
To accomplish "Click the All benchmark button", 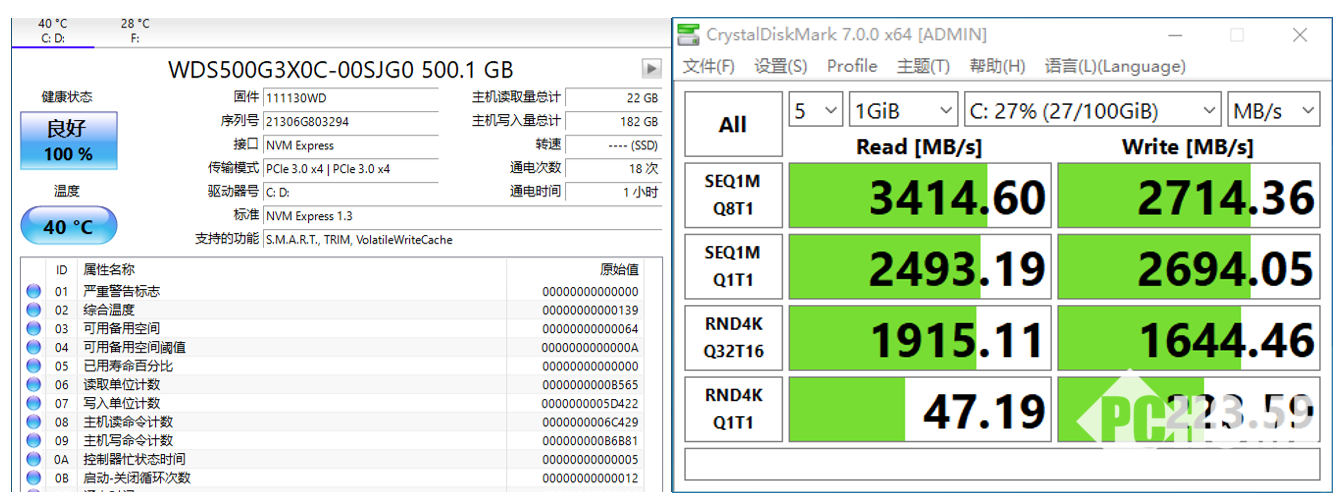I will pyautogui.click(x=733, y=124).
